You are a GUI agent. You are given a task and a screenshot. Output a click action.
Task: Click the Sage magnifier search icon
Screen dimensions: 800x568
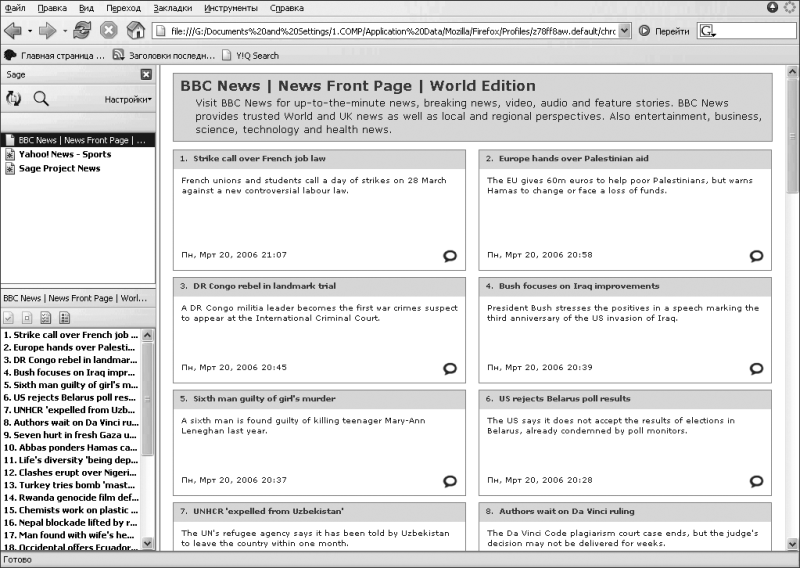tap(41, 98)
